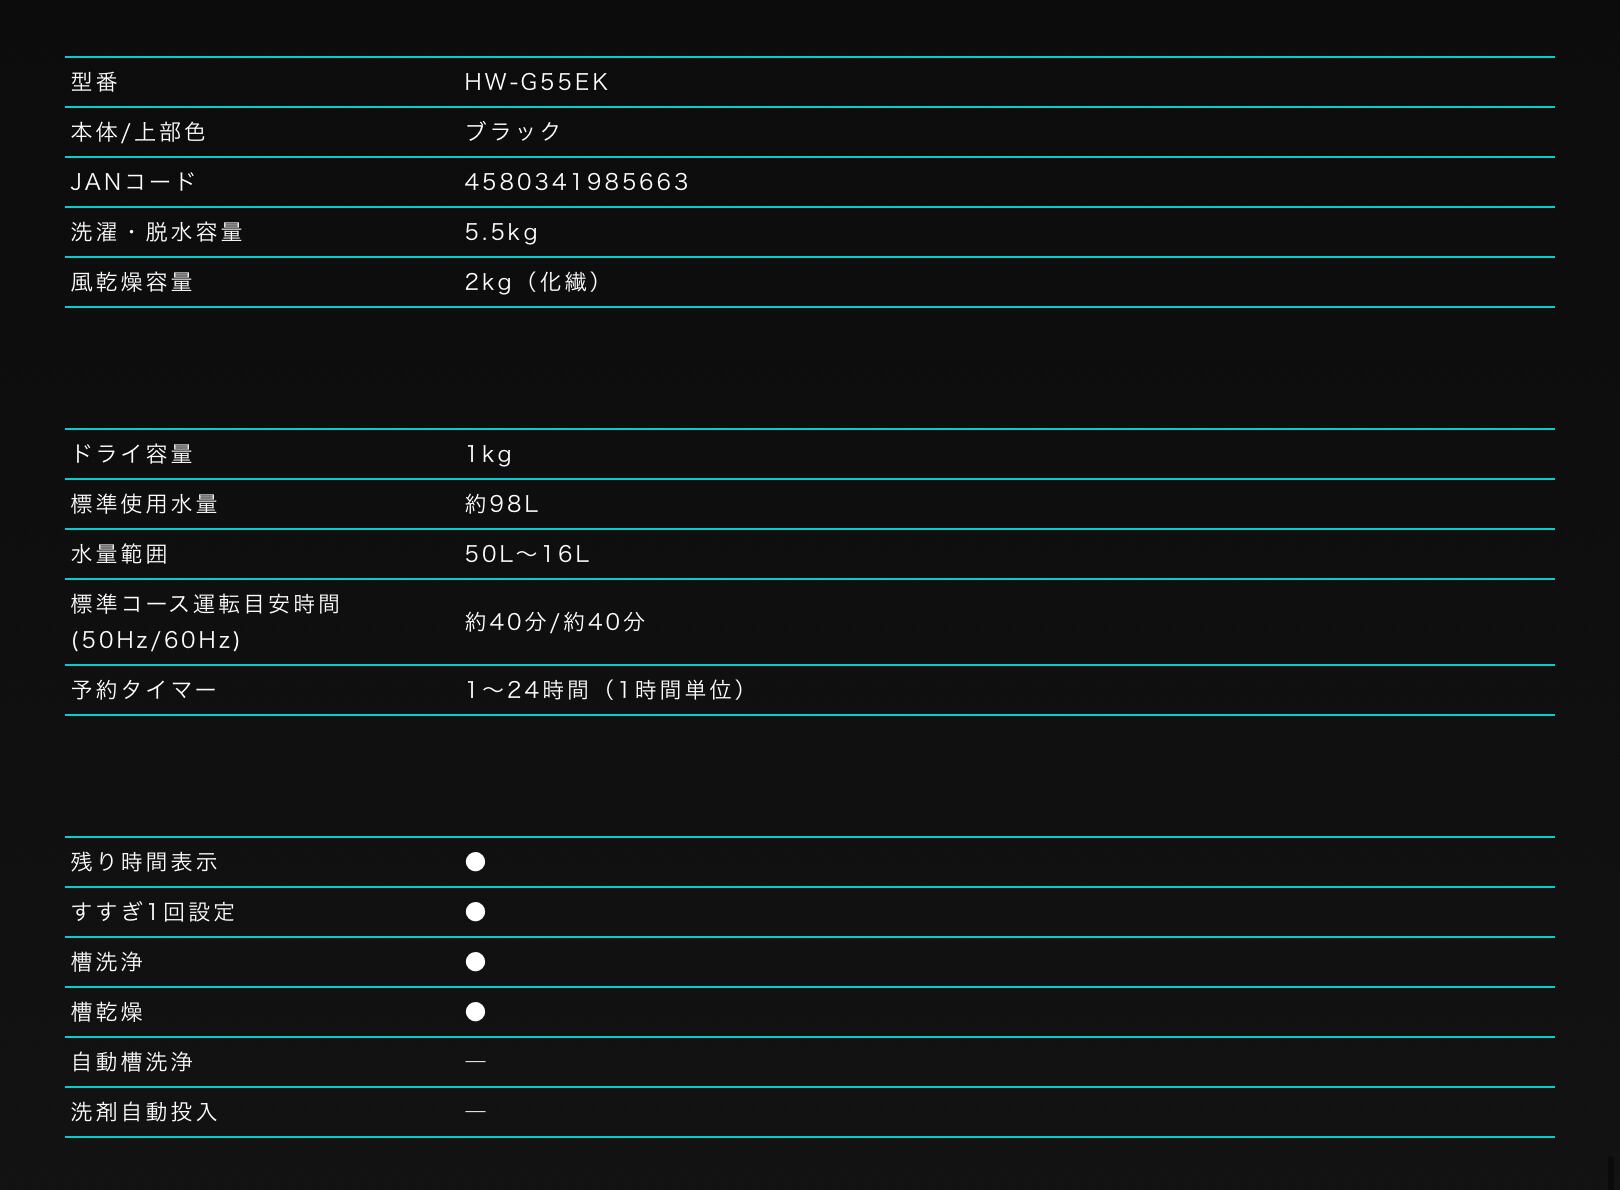
Task: Click the 予約タイマー label
Action: coord(143,690)
